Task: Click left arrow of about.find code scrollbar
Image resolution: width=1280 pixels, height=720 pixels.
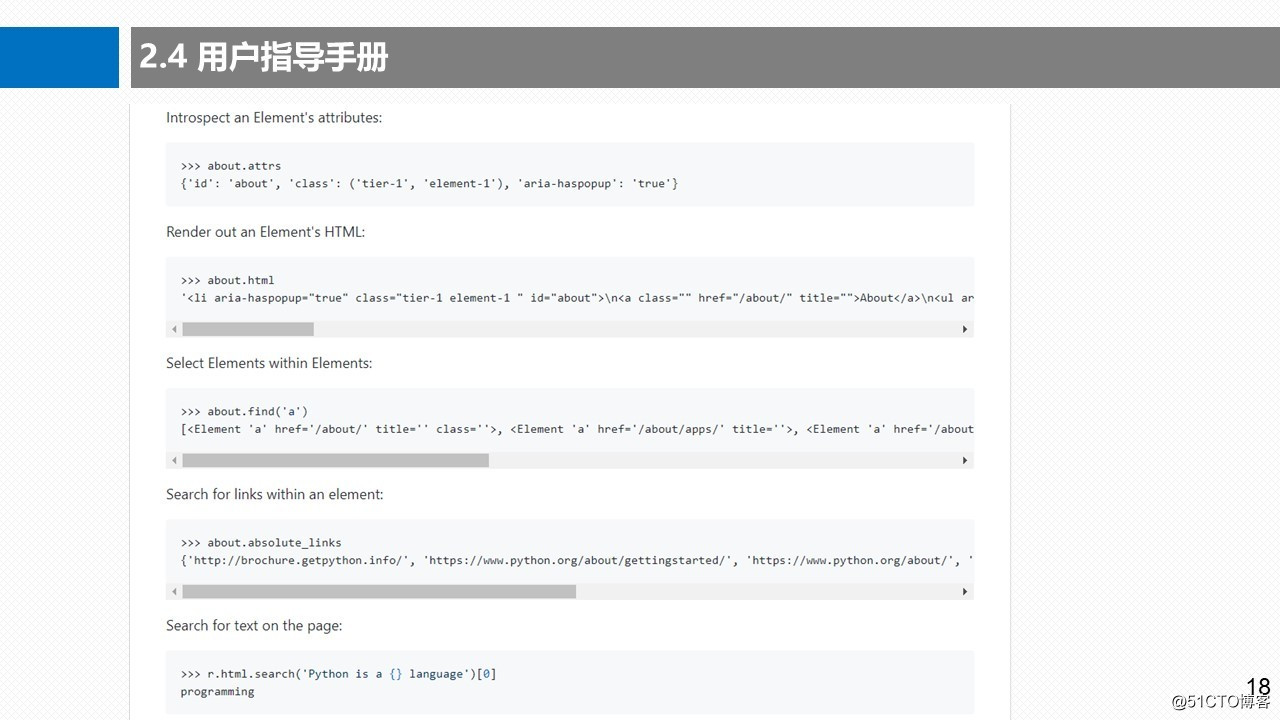Action: coord(174,460)
